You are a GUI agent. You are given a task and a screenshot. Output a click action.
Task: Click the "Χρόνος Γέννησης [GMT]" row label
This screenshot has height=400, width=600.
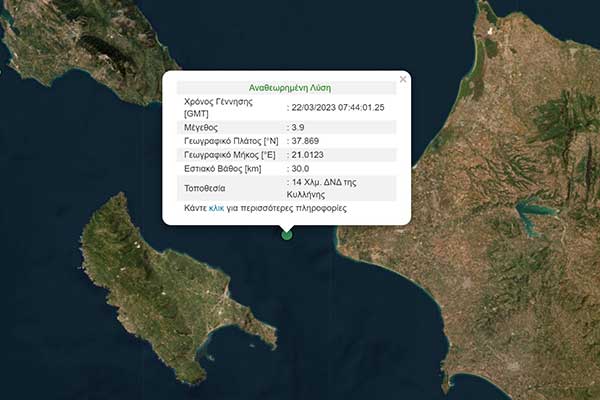[216, 107]
